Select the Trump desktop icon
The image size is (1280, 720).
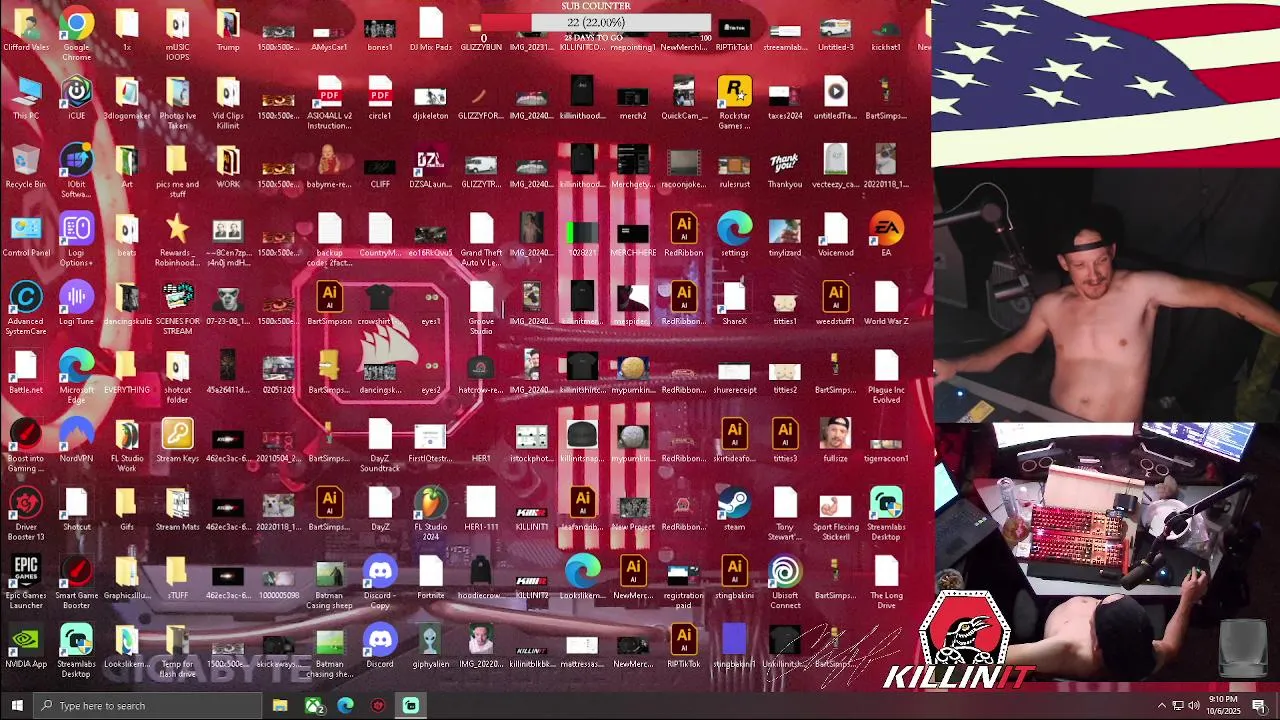tap(228, 24)
